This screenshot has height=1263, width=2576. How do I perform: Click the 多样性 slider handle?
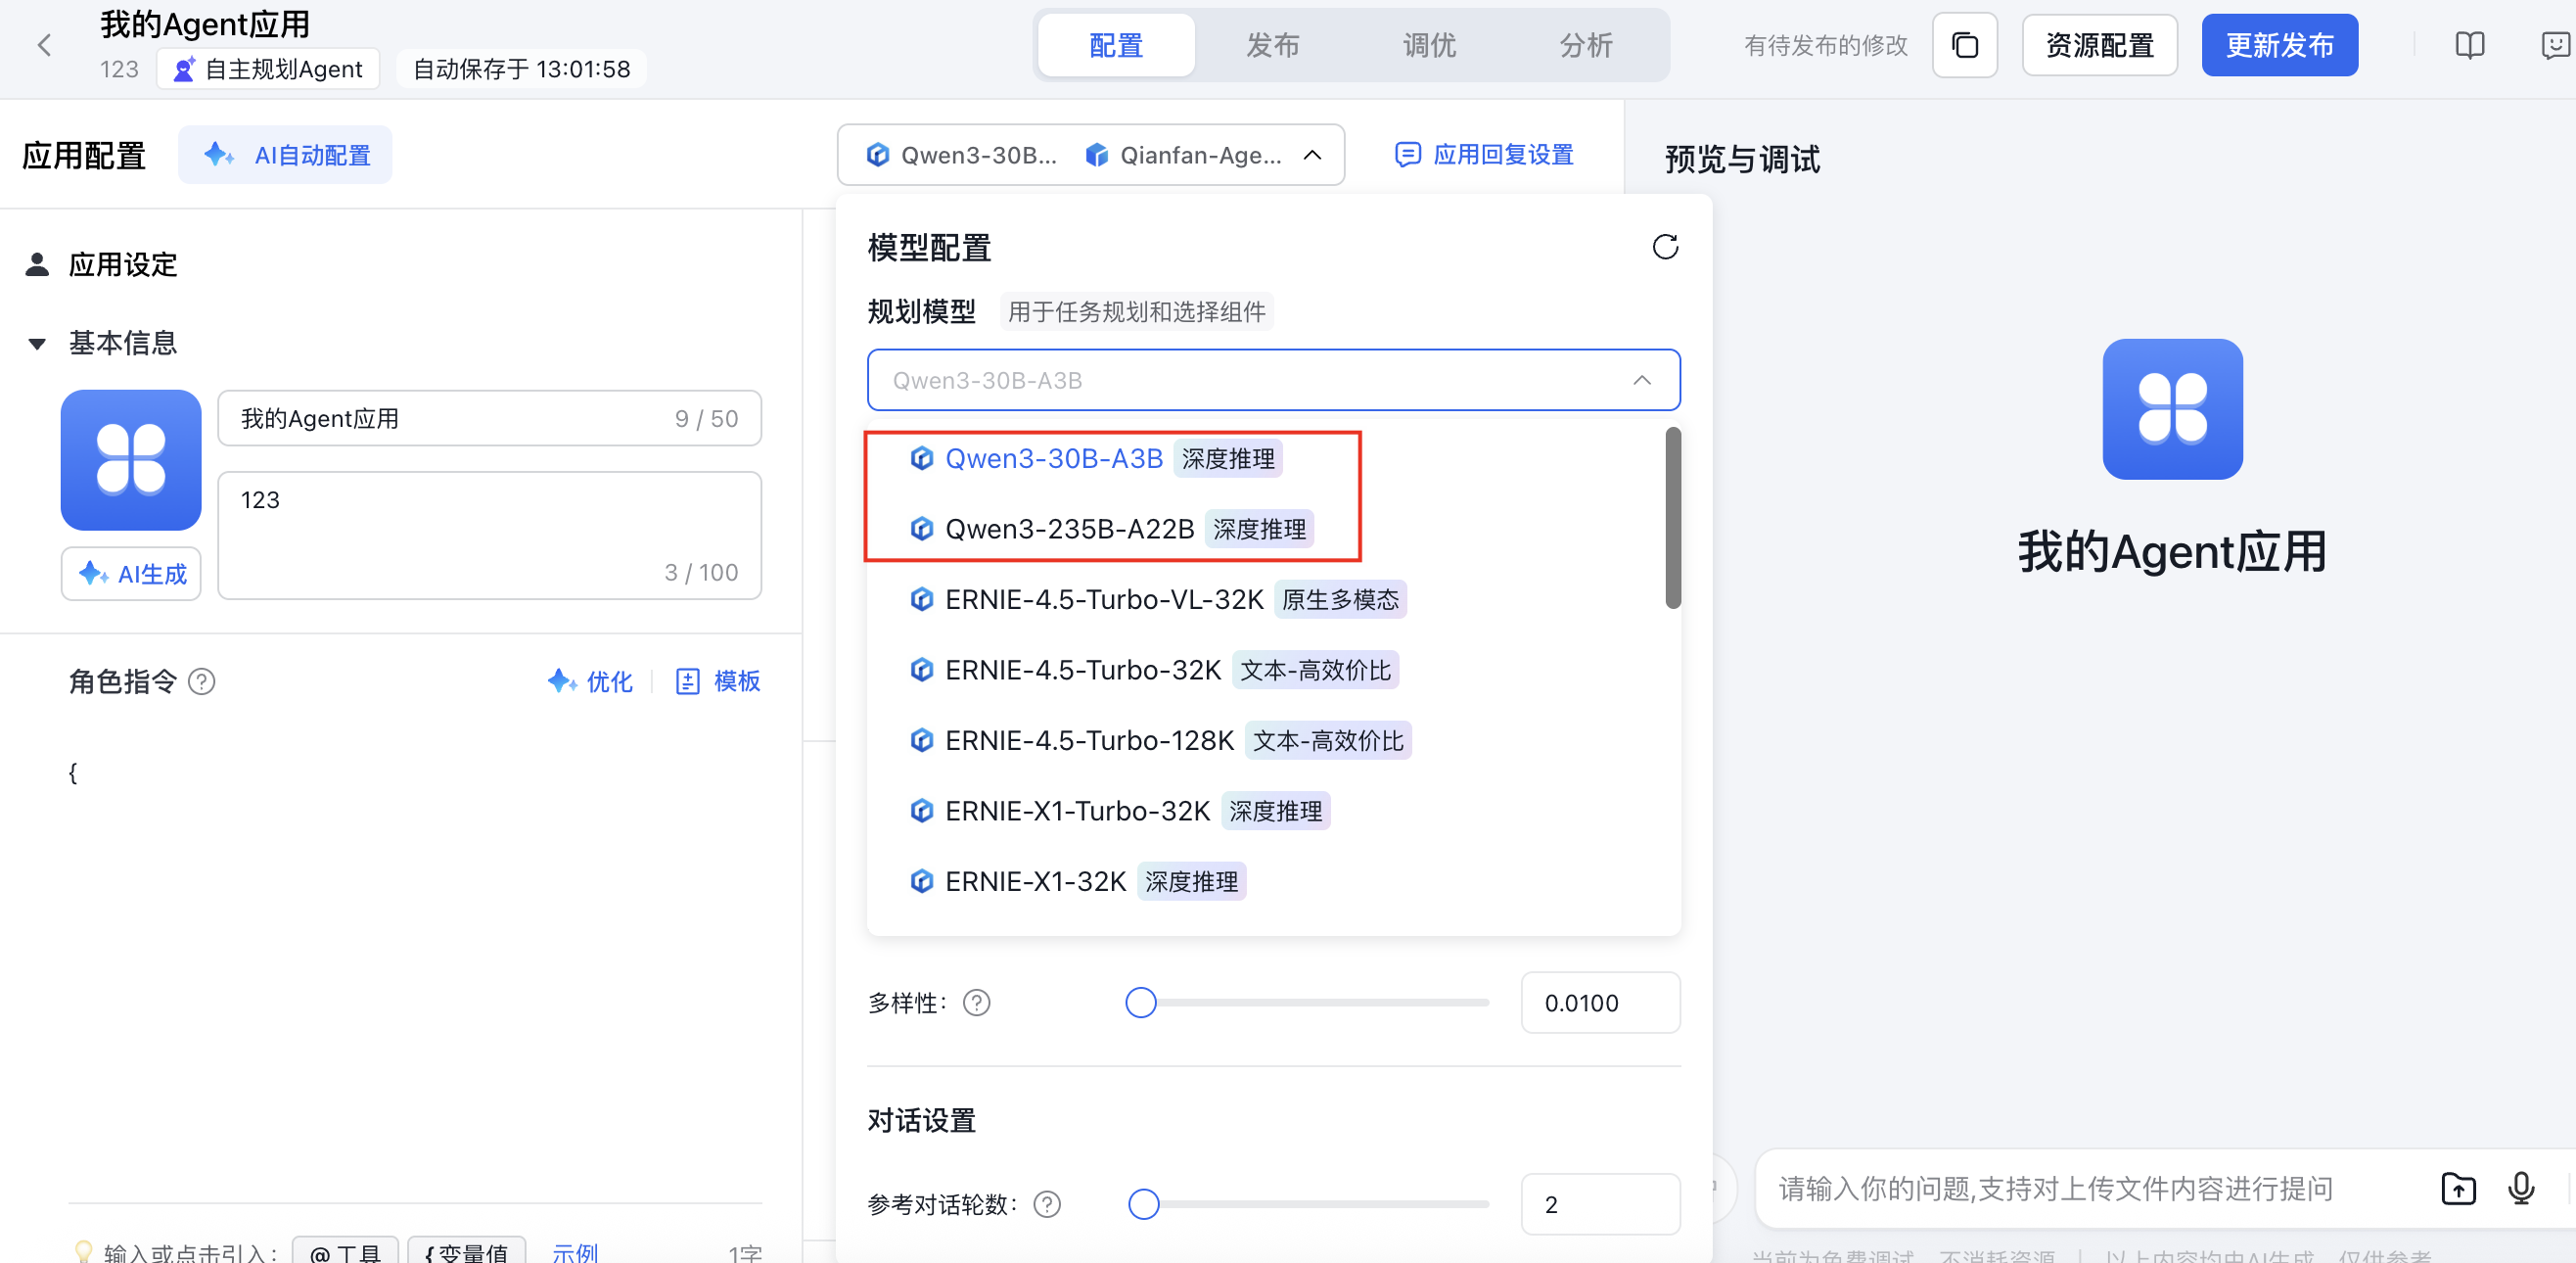tap(1140, 1002)
